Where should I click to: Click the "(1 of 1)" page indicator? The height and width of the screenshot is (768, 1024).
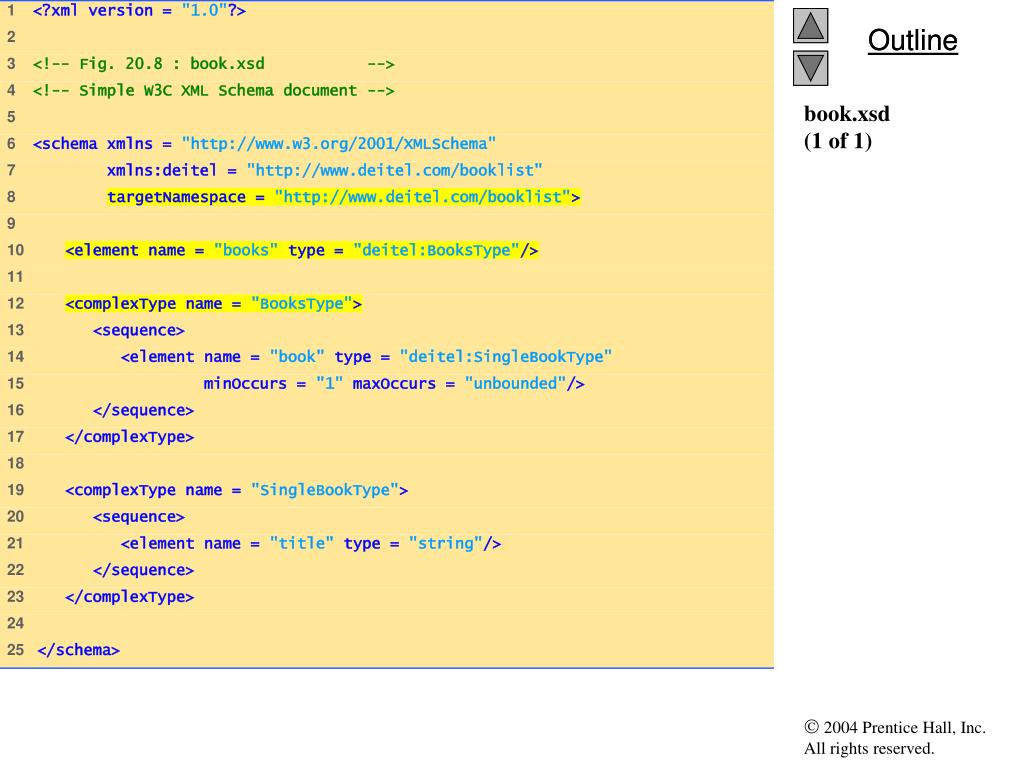click(838, 141)
